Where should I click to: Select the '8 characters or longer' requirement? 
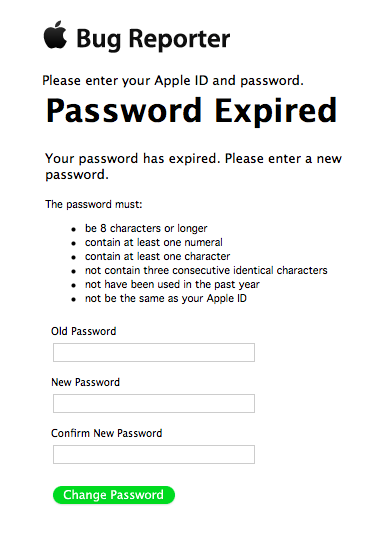146,228
